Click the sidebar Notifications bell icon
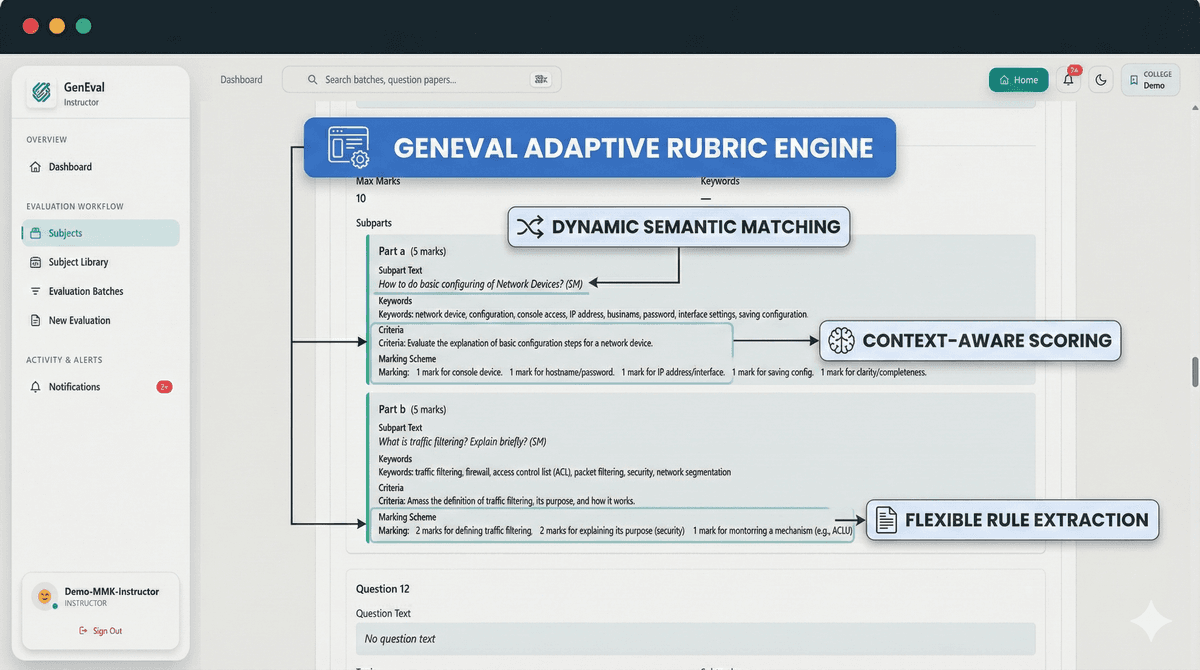Image resolution: width=1200 pixels, height=670 pixels. (x=36, y=387)
